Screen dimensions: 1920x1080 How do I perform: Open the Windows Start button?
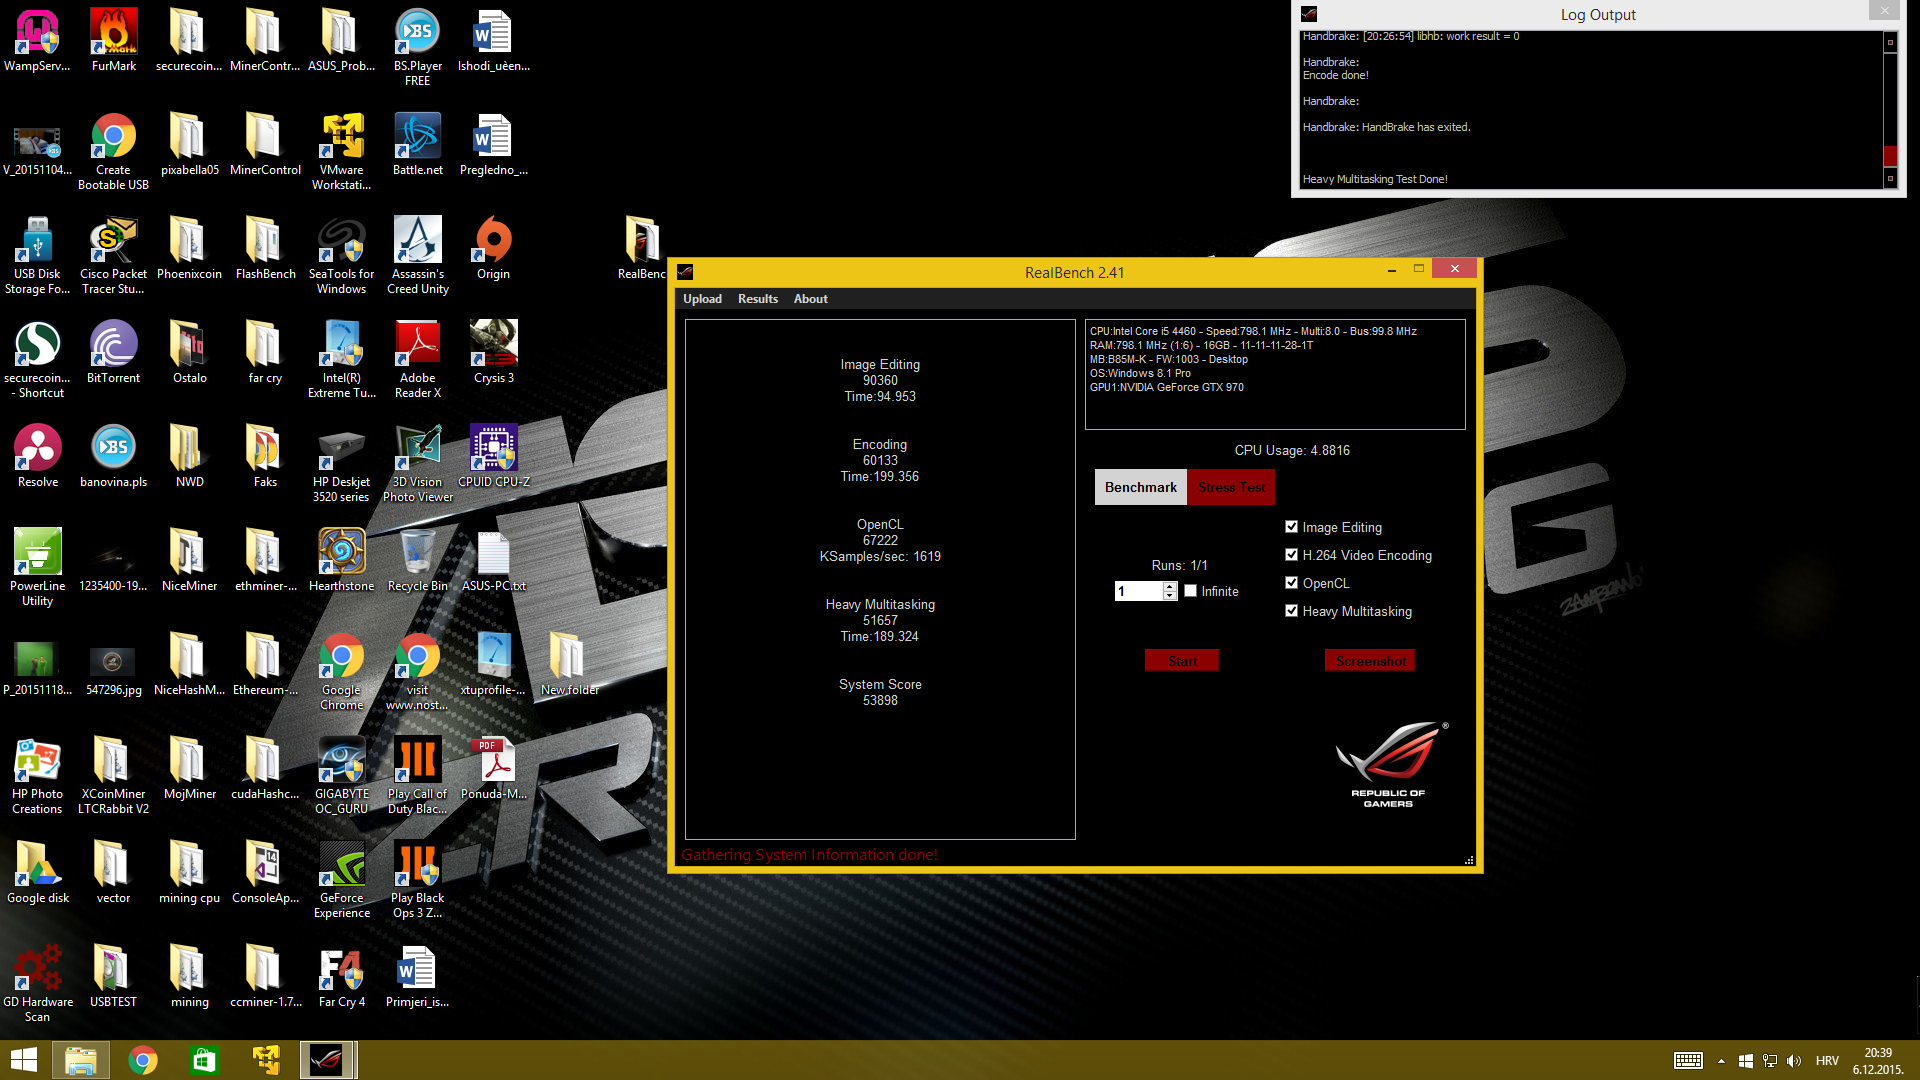click(24, 1060)
